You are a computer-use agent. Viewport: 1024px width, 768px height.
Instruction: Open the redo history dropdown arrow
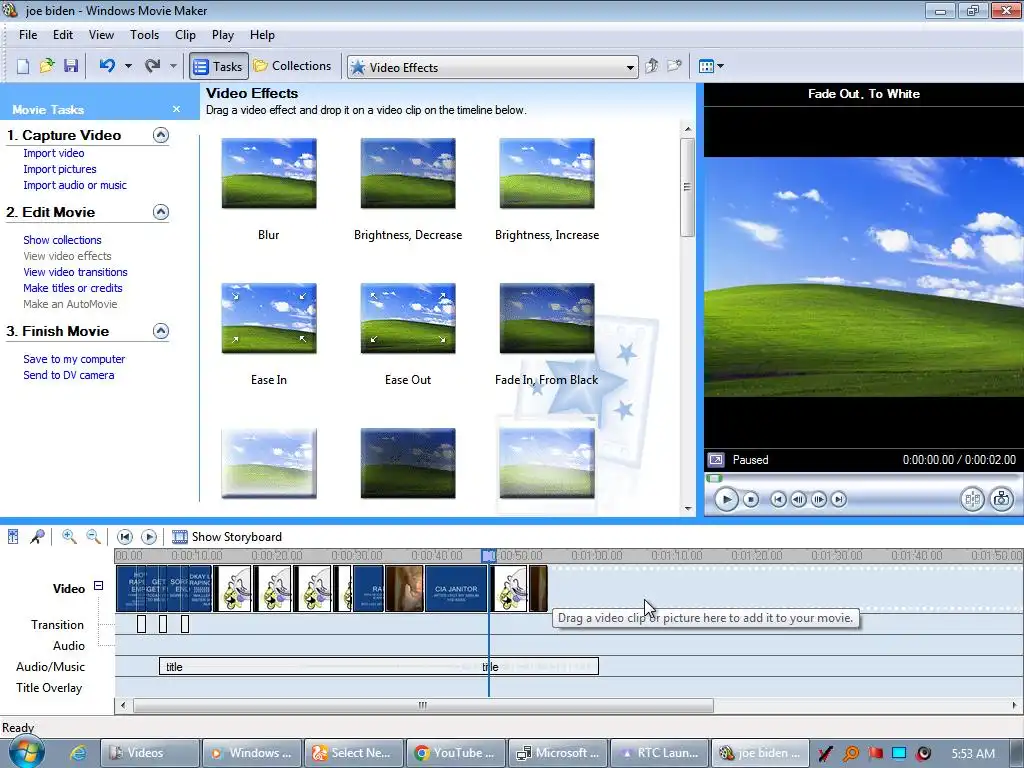point(173,66)
